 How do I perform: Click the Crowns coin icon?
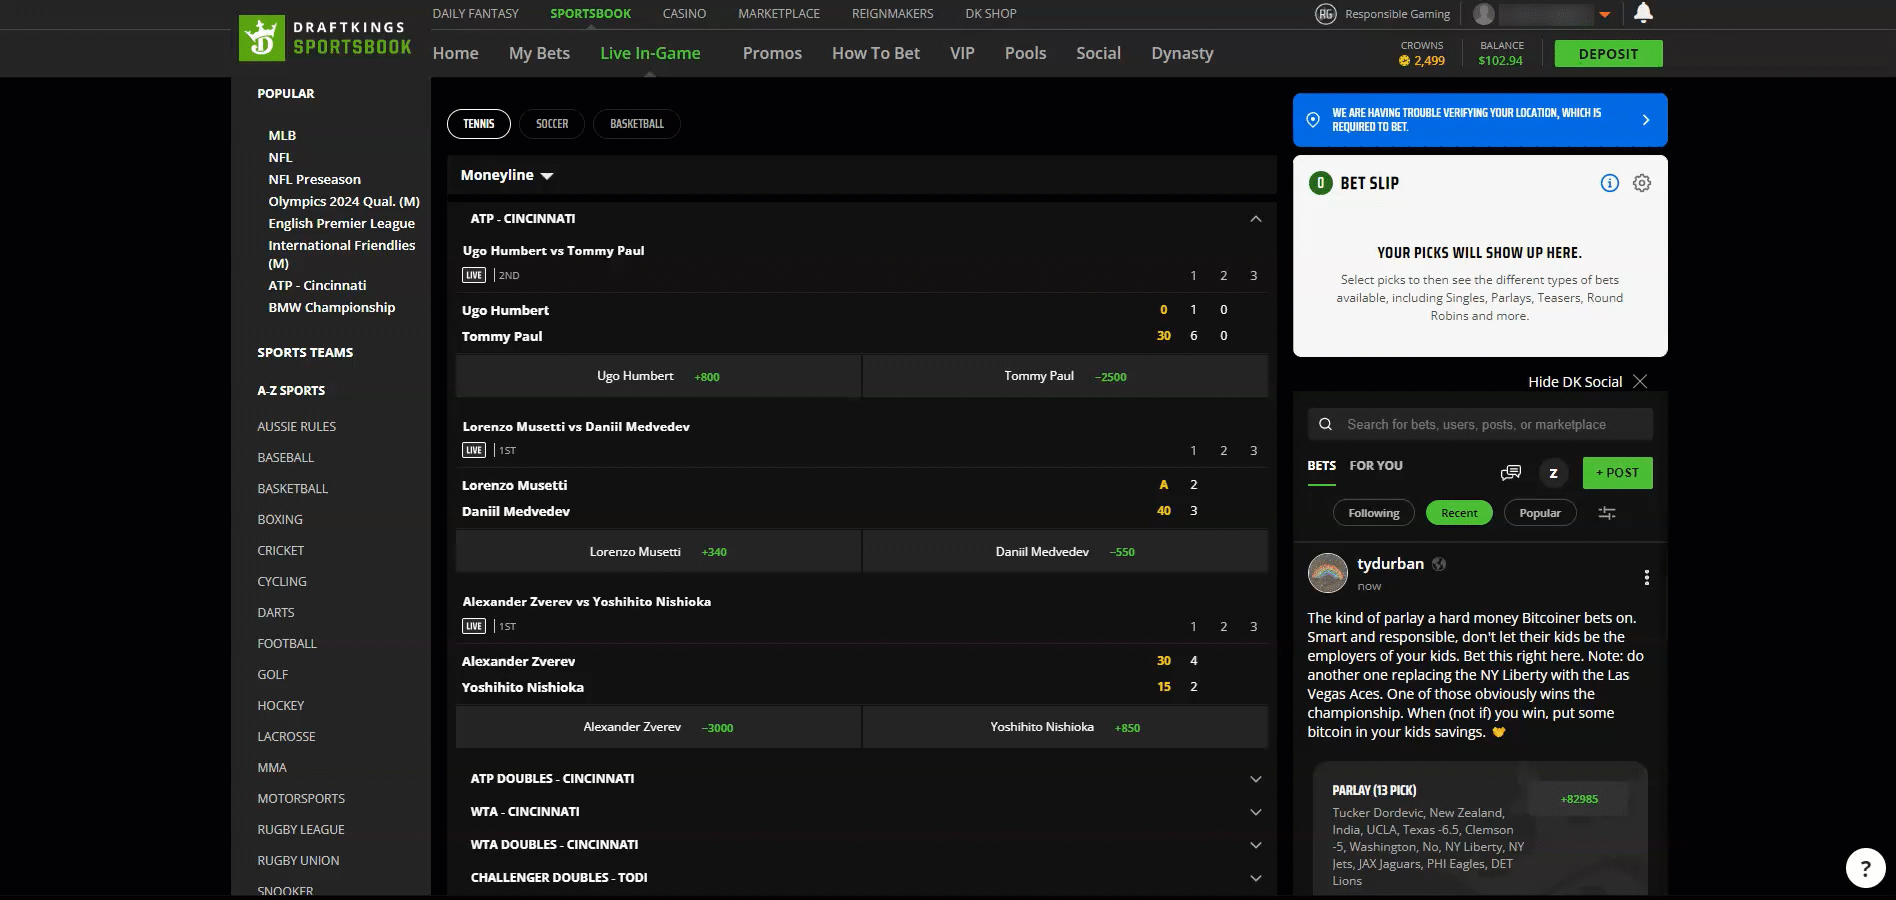click(1404, 61)
